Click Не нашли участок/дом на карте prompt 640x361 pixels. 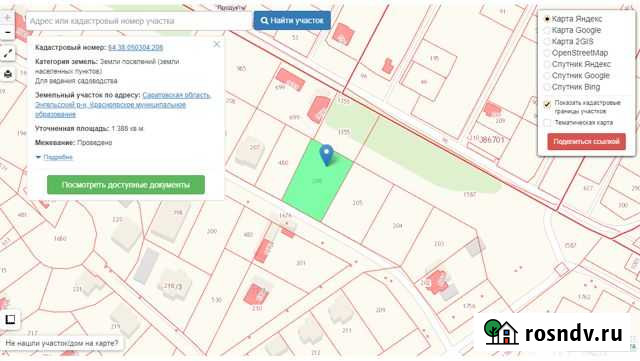pyautogui.click(x=62, y=343)
